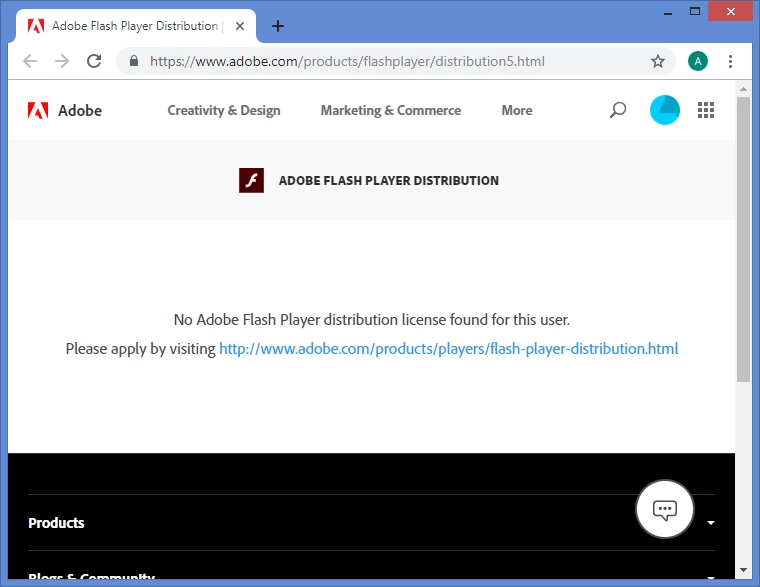
Task: Select the Adobe Flash Player Distribution tab
Action: pyautogui.click(x=136, y=26)
